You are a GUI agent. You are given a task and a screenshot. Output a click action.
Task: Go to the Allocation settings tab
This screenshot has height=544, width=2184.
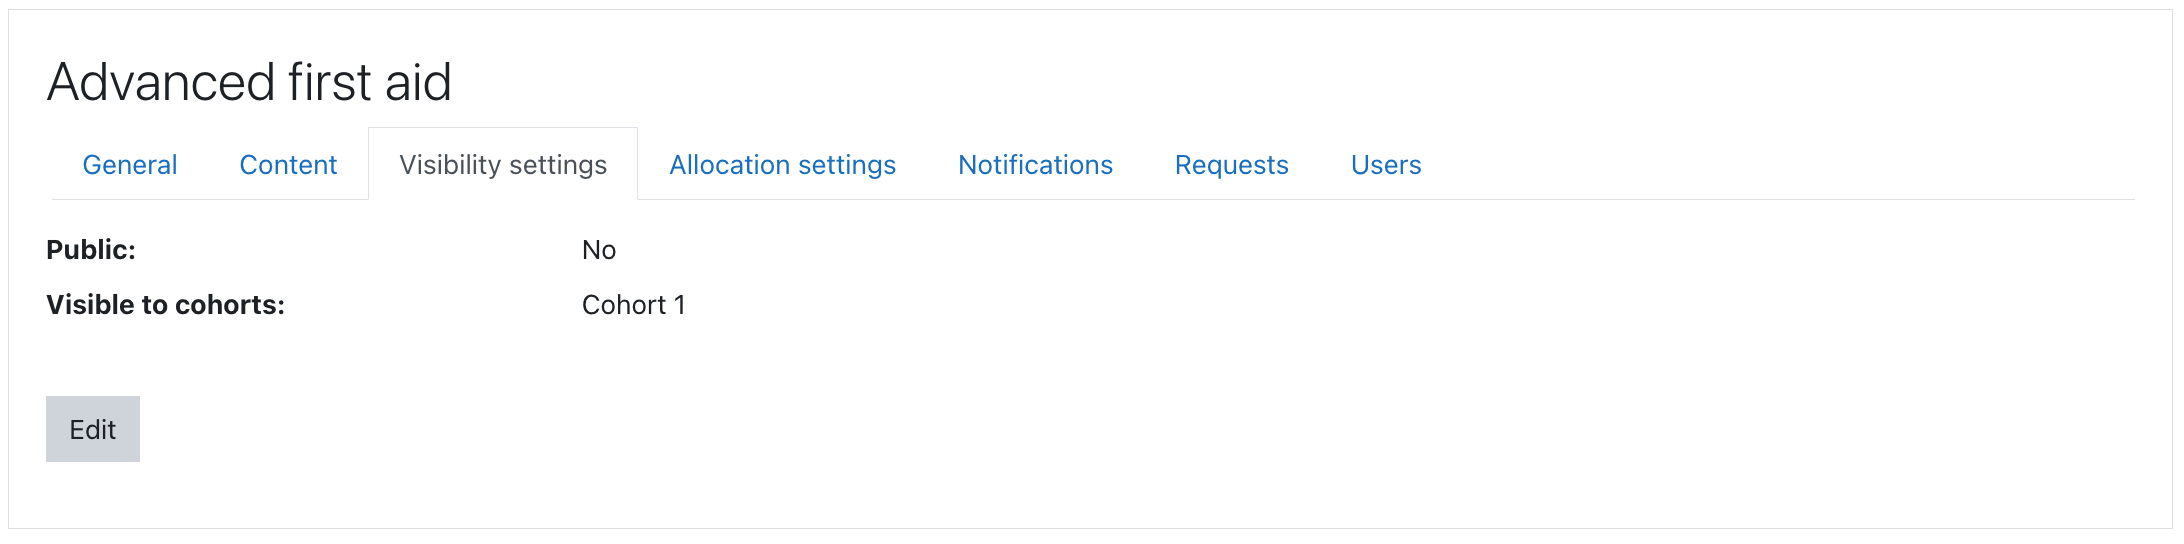coord(782,165)
